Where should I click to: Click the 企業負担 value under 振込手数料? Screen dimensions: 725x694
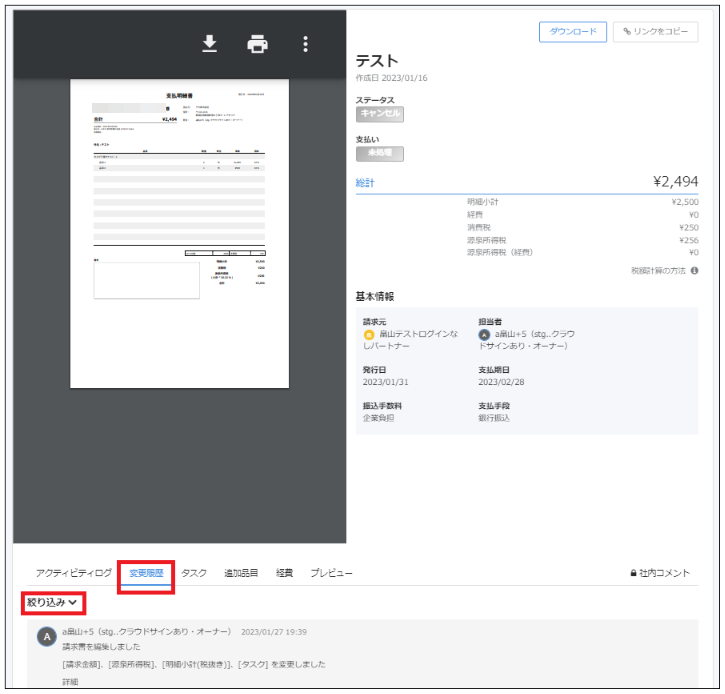coord(378,418)
